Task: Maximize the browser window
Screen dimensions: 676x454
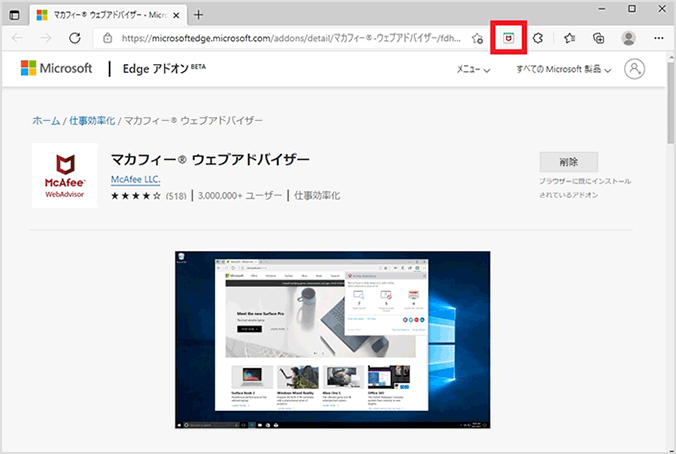Action: [632, 9]
